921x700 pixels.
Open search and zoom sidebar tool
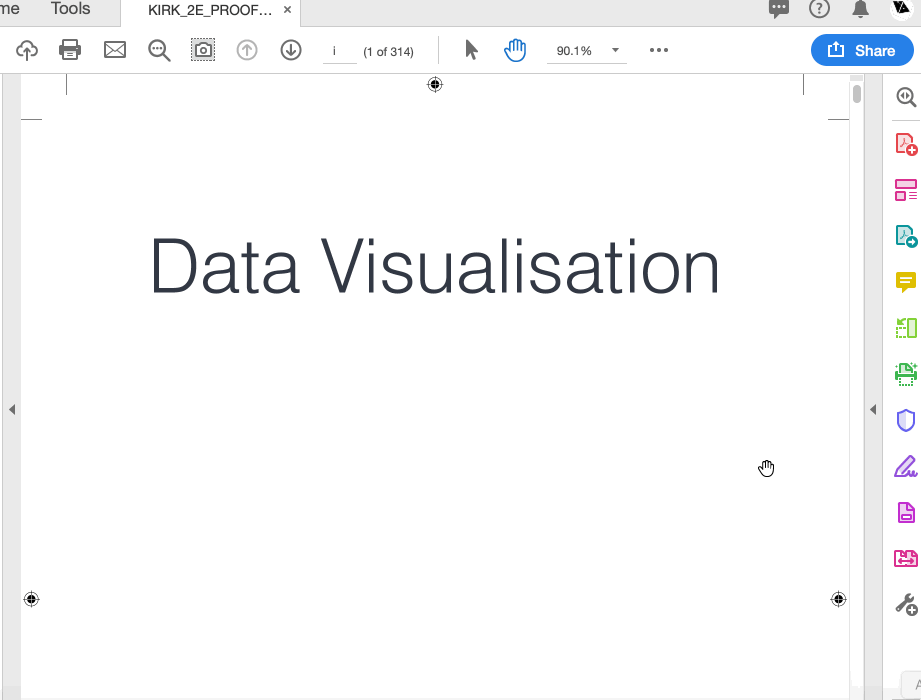[x=906, y=97]
